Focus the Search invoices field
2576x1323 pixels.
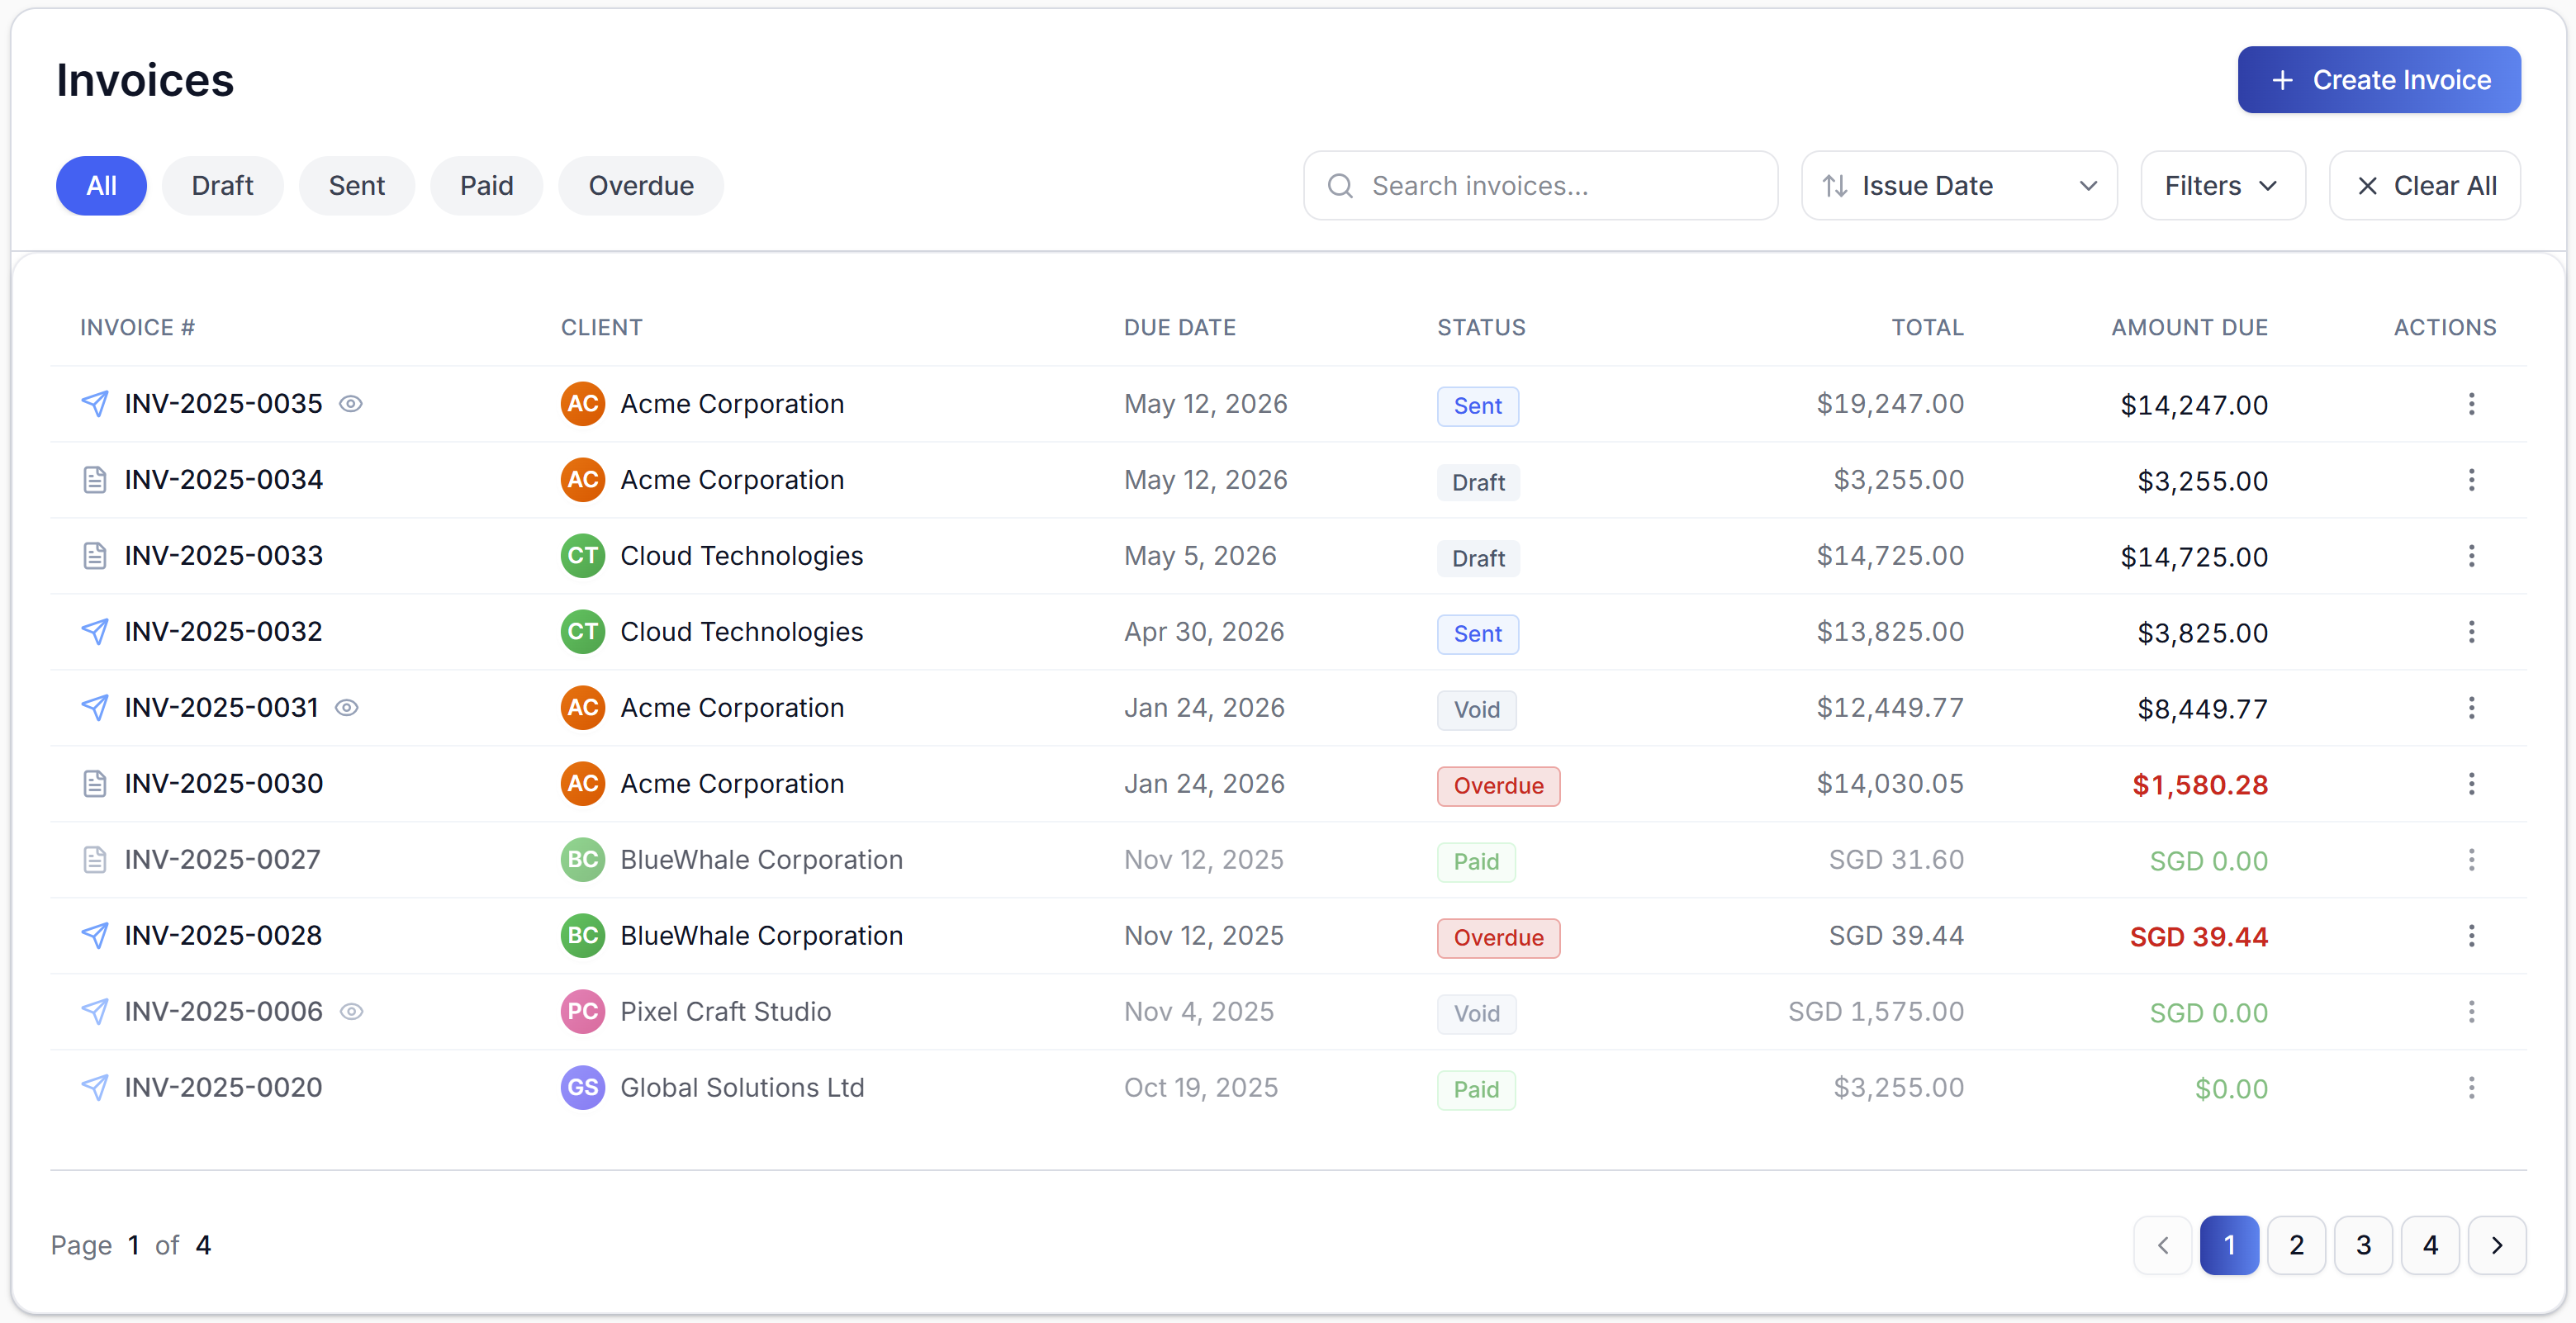(1541, 186)
